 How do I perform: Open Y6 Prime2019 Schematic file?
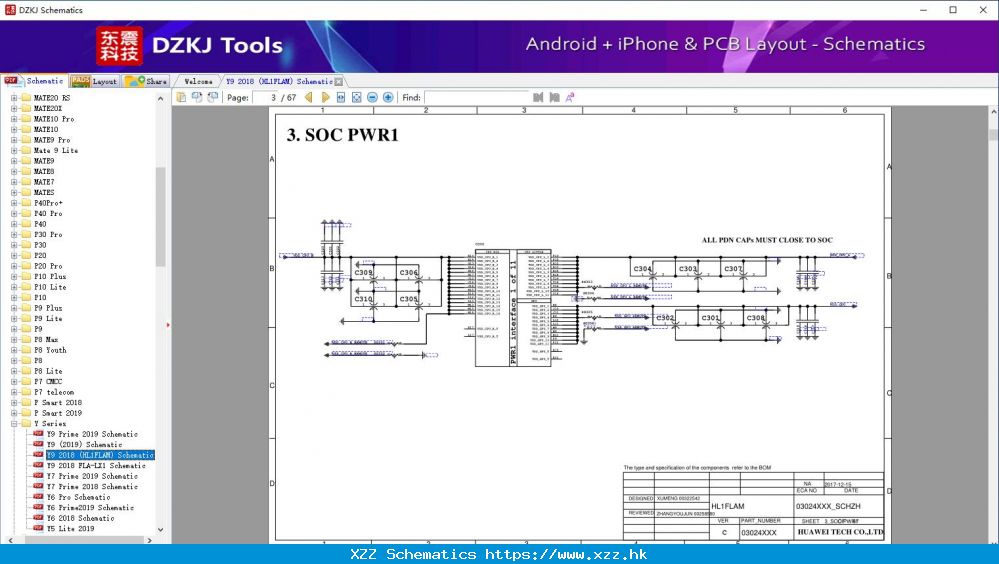click(90, 508)
